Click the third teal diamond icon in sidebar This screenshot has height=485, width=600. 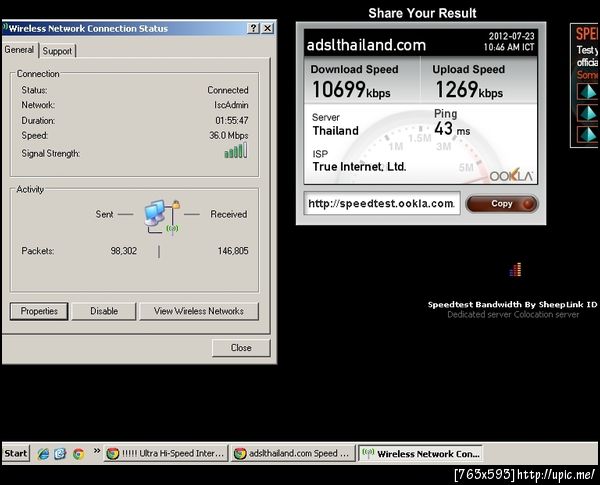[587, 134]
